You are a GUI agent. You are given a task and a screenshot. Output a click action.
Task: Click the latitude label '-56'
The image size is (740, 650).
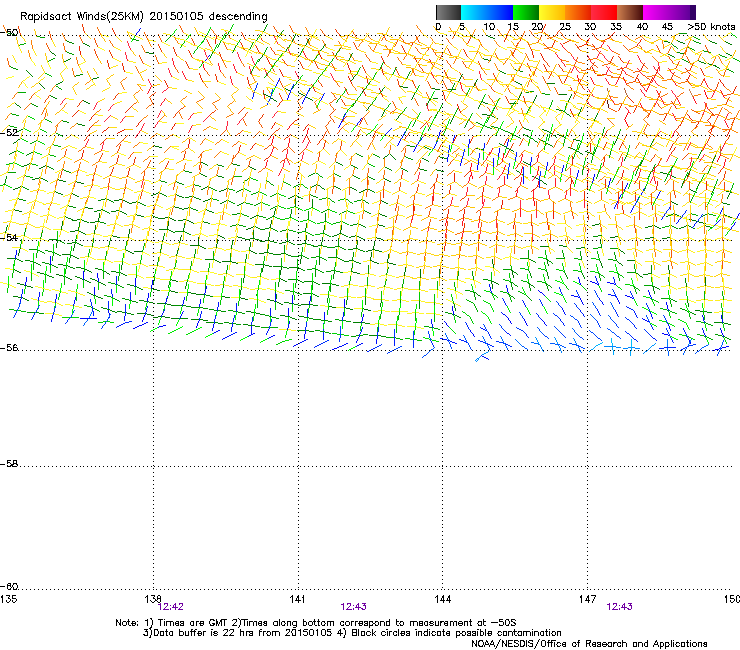(9, 348)
